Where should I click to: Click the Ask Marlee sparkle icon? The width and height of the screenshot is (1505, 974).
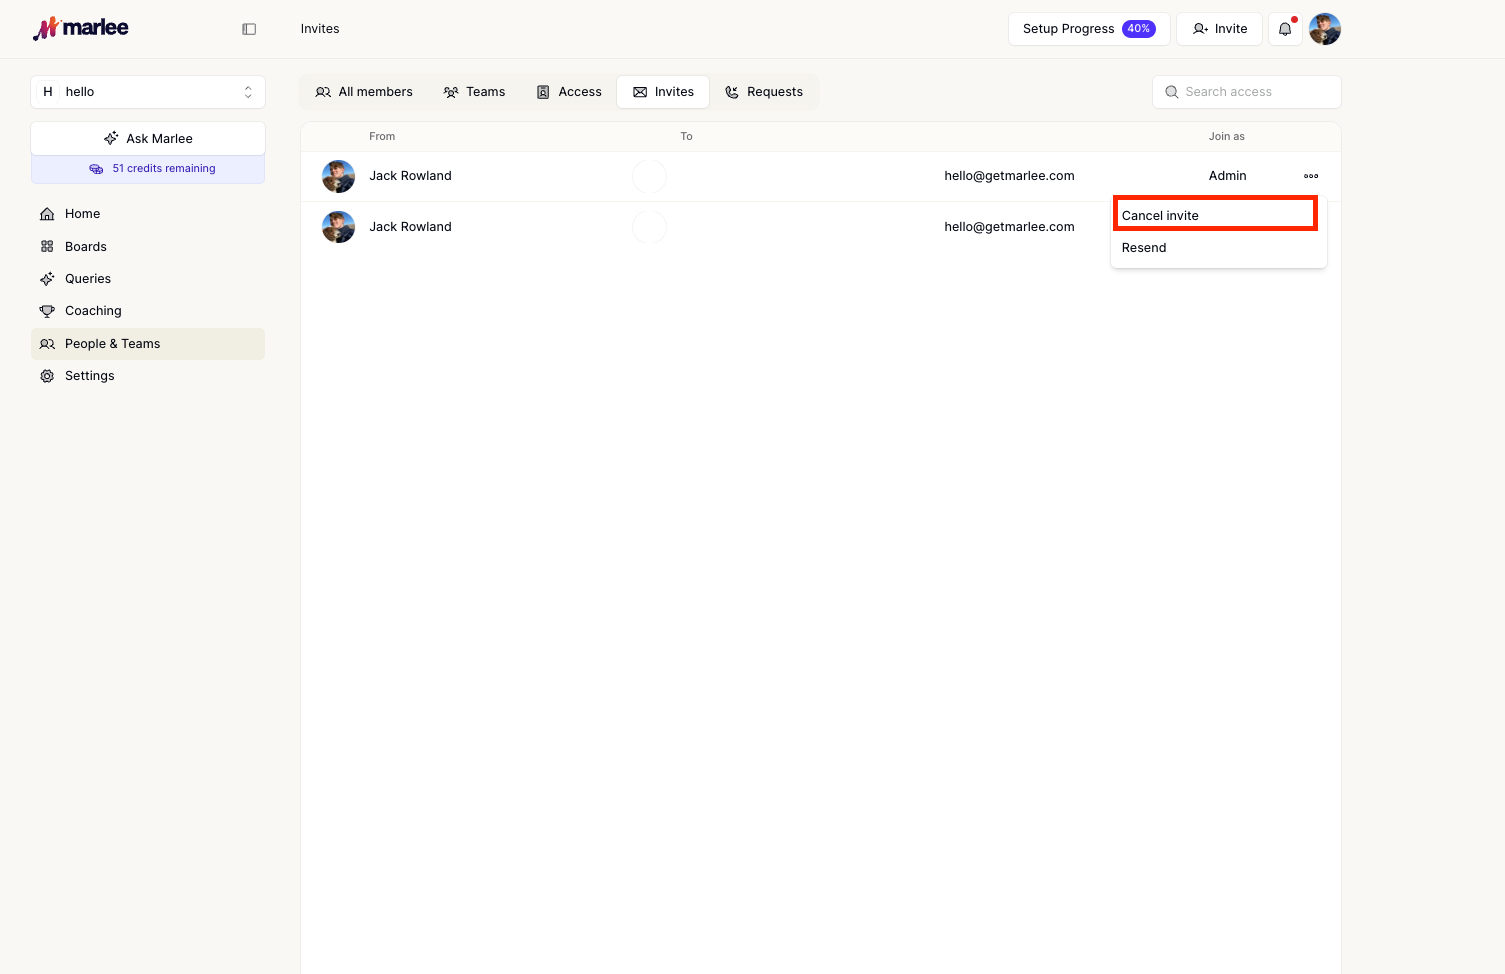[x=111, y=138]
